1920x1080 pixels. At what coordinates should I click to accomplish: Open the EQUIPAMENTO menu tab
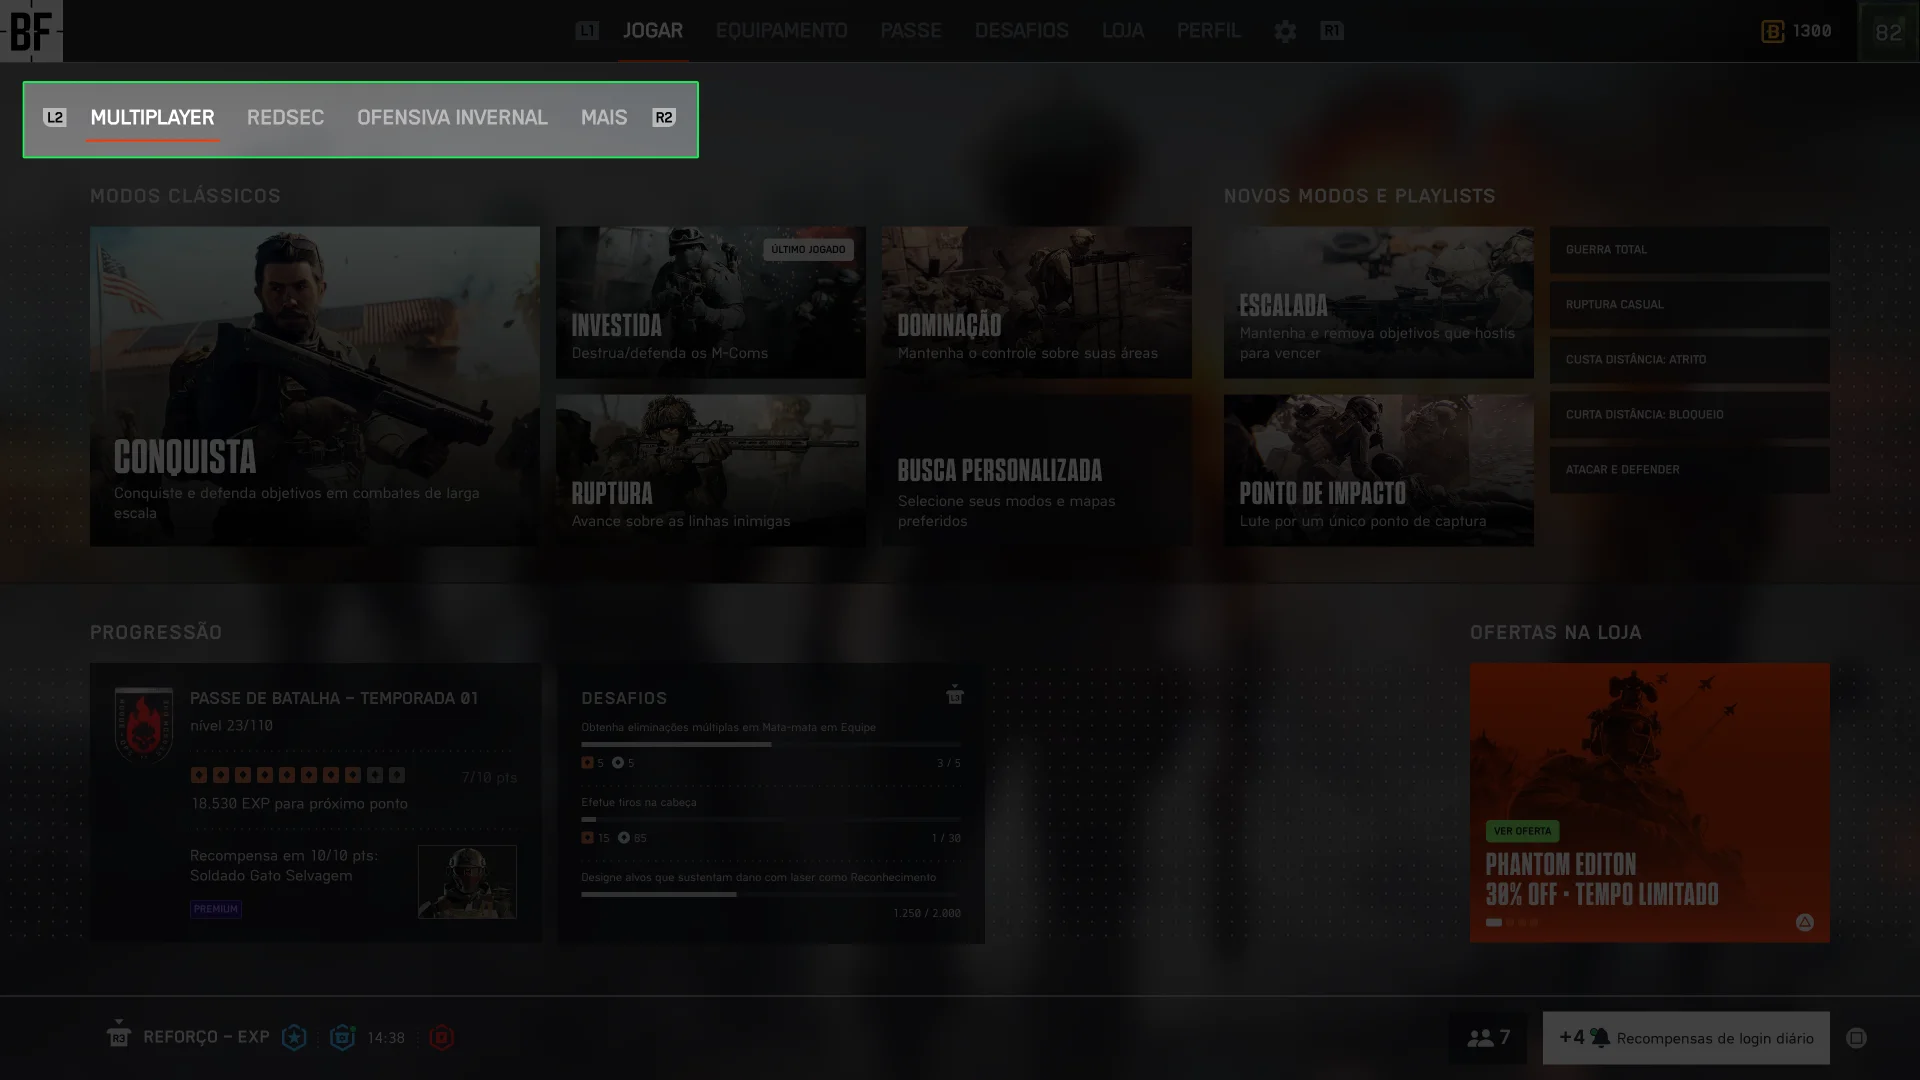(x=781, y=31)
